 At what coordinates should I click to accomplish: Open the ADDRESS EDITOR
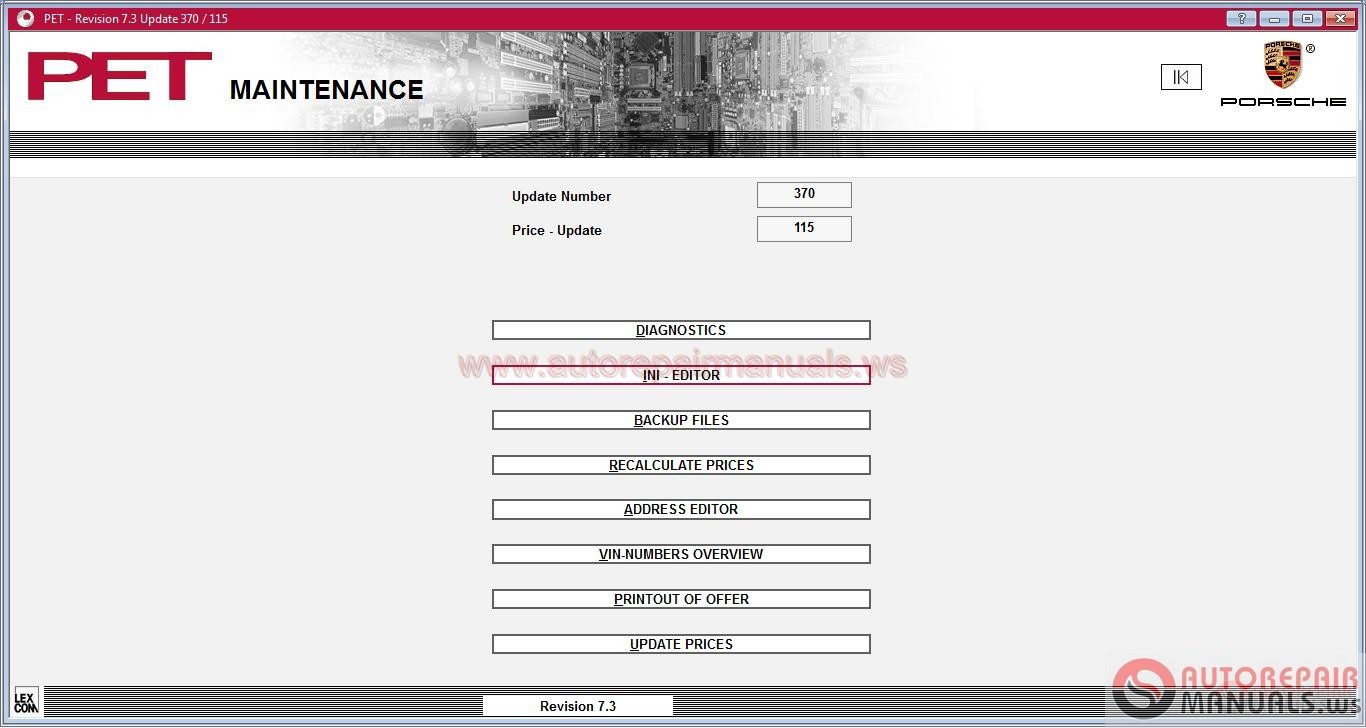(x=681, y=509)
